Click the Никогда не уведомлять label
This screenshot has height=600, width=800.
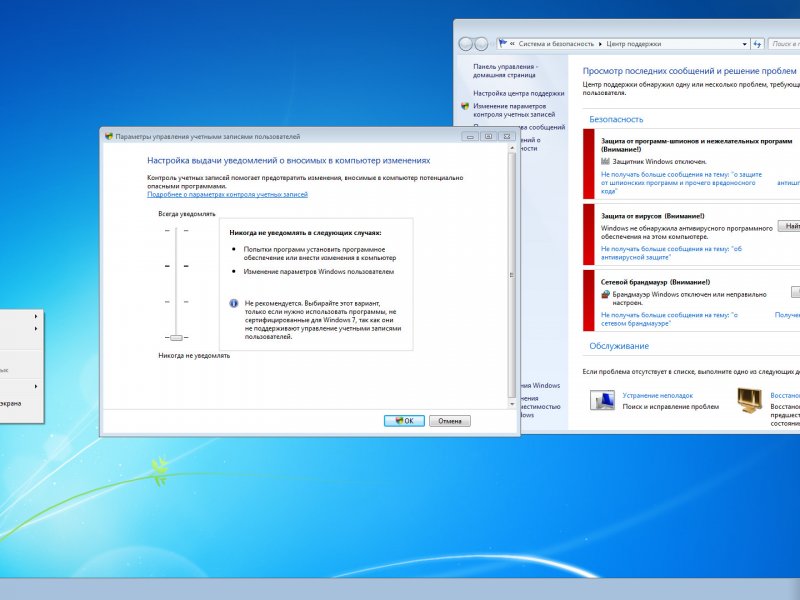click(x=194, y=356)
